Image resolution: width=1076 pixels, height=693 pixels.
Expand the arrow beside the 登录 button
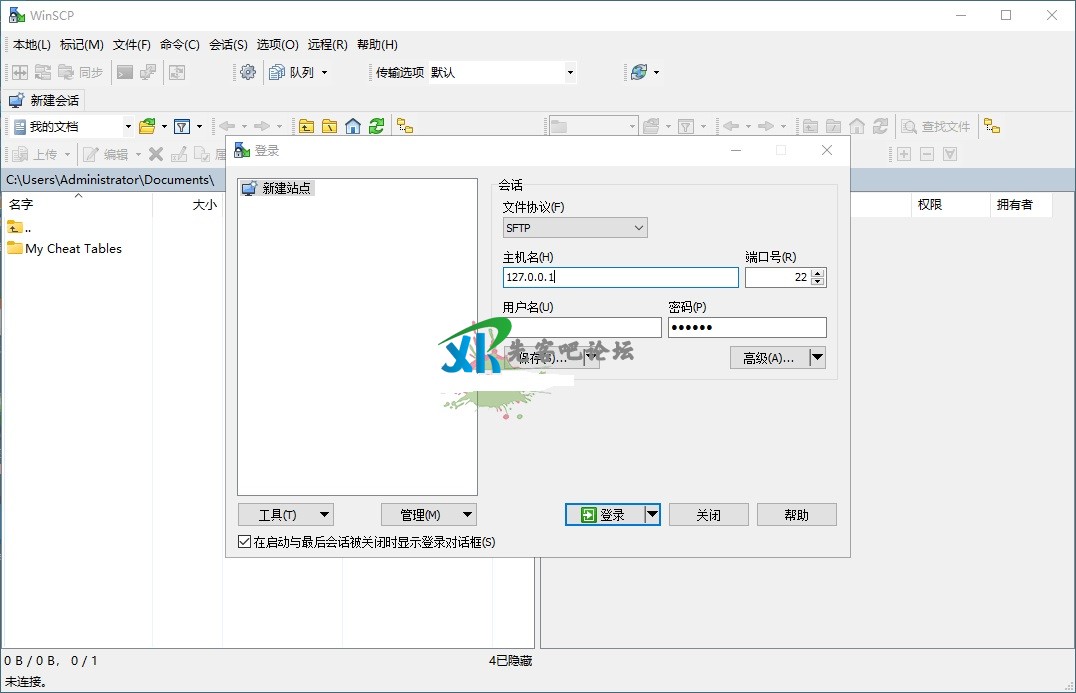(x=652, y=515)
